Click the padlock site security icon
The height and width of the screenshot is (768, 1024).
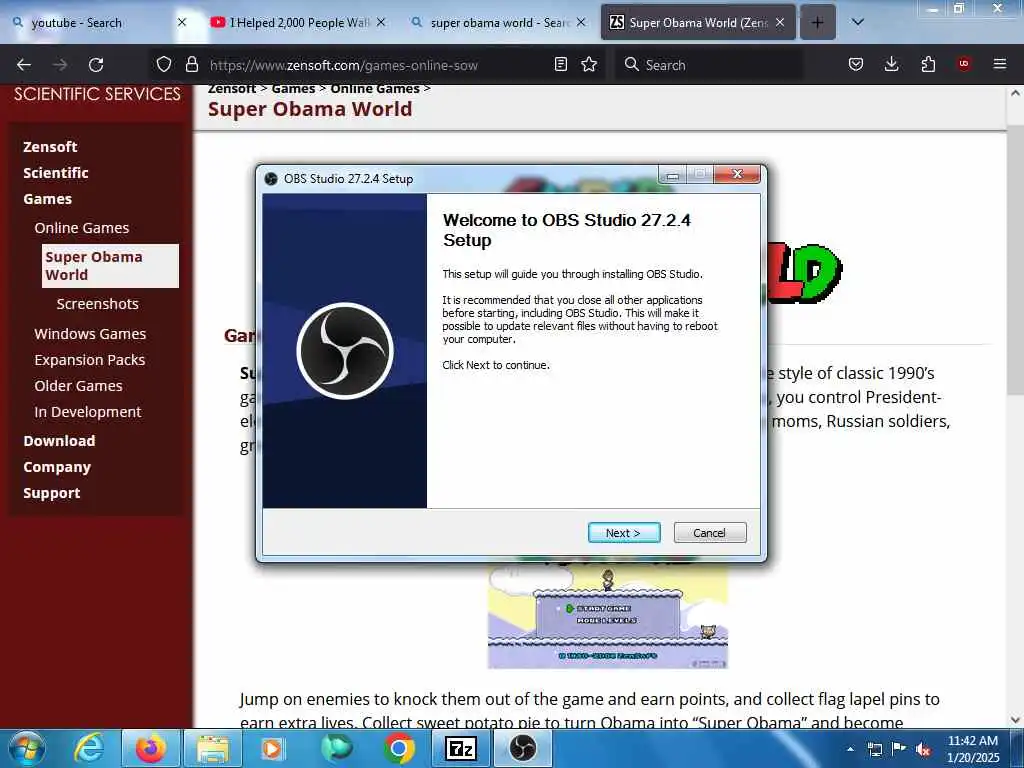point(192,64)
